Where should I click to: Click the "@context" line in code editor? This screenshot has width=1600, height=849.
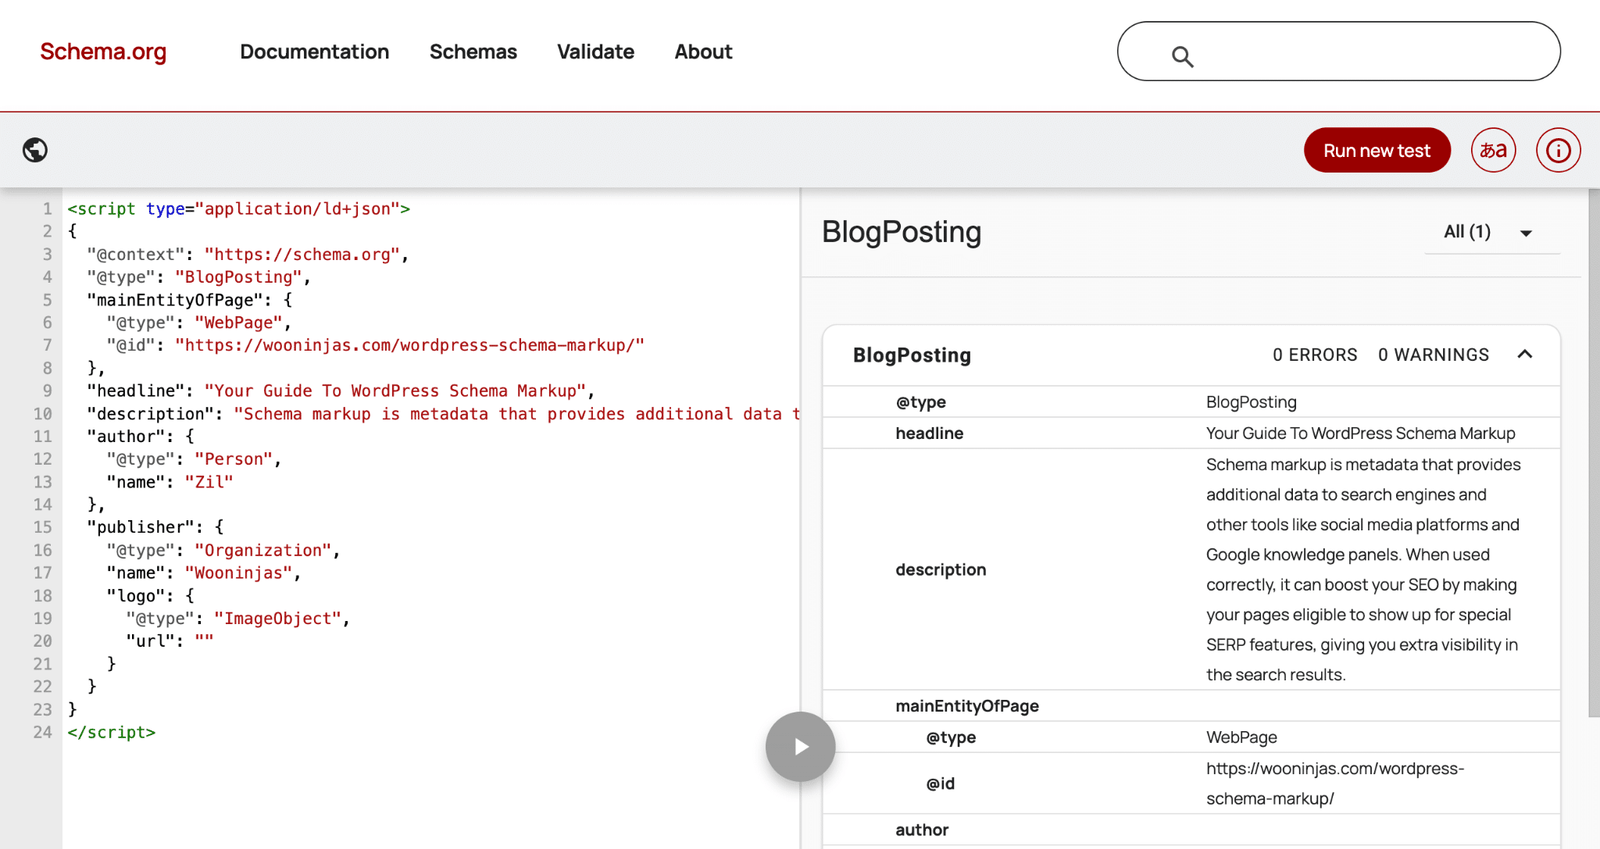247,255
